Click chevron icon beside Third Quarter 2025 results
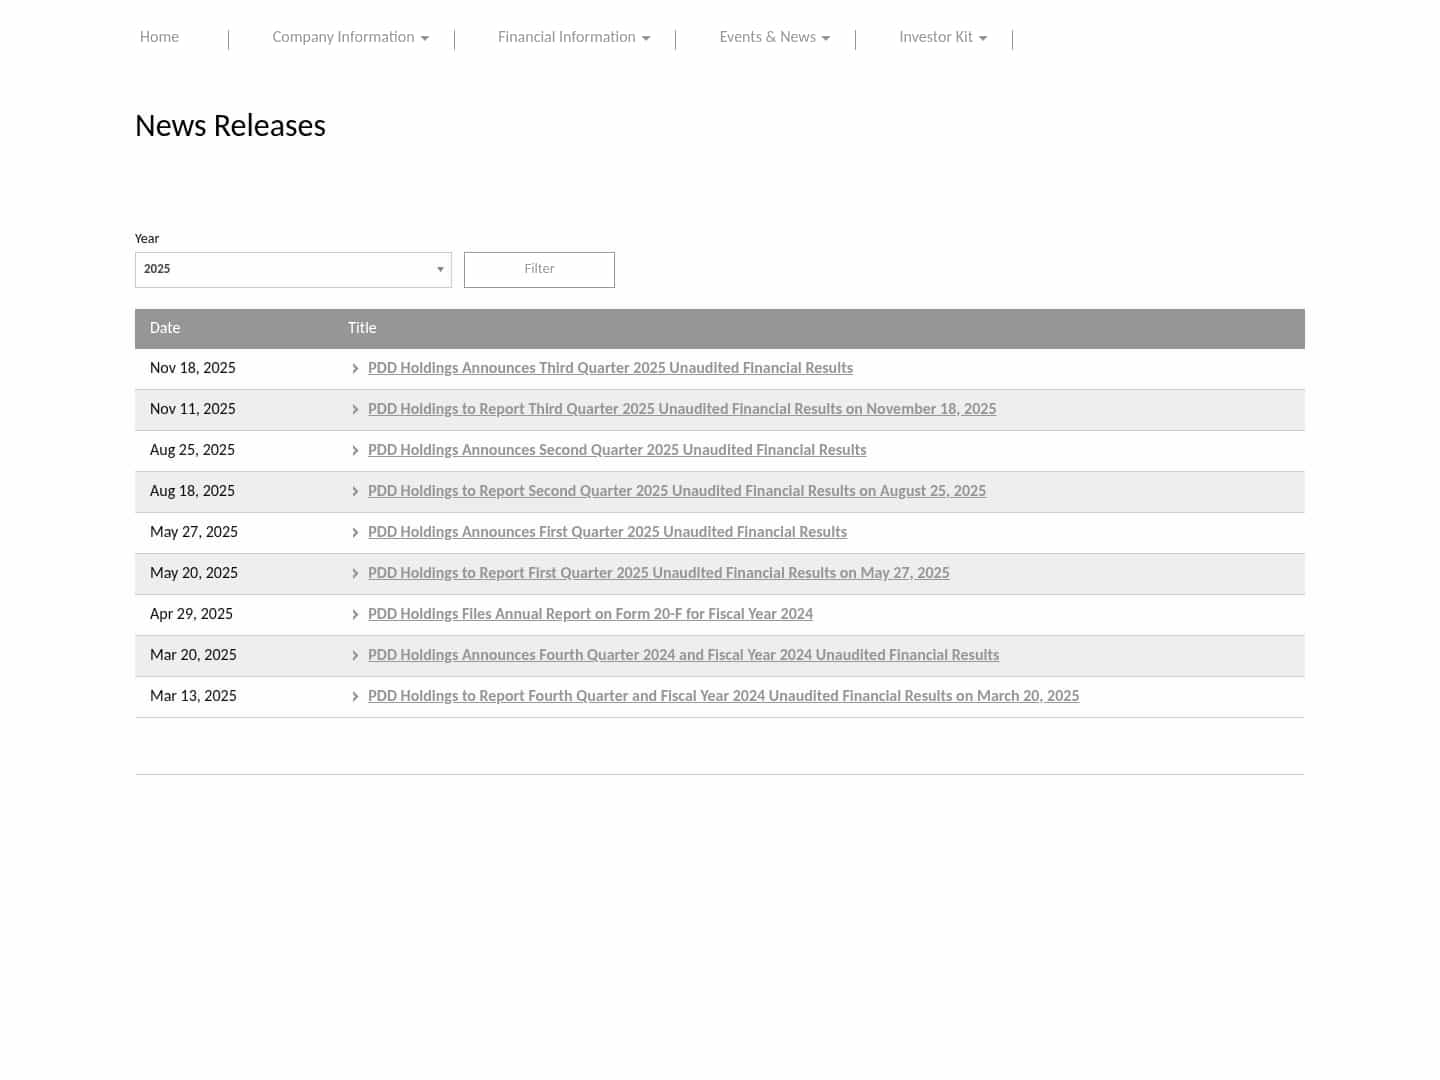This screenshot has width=1440, height=1080. 355,369
